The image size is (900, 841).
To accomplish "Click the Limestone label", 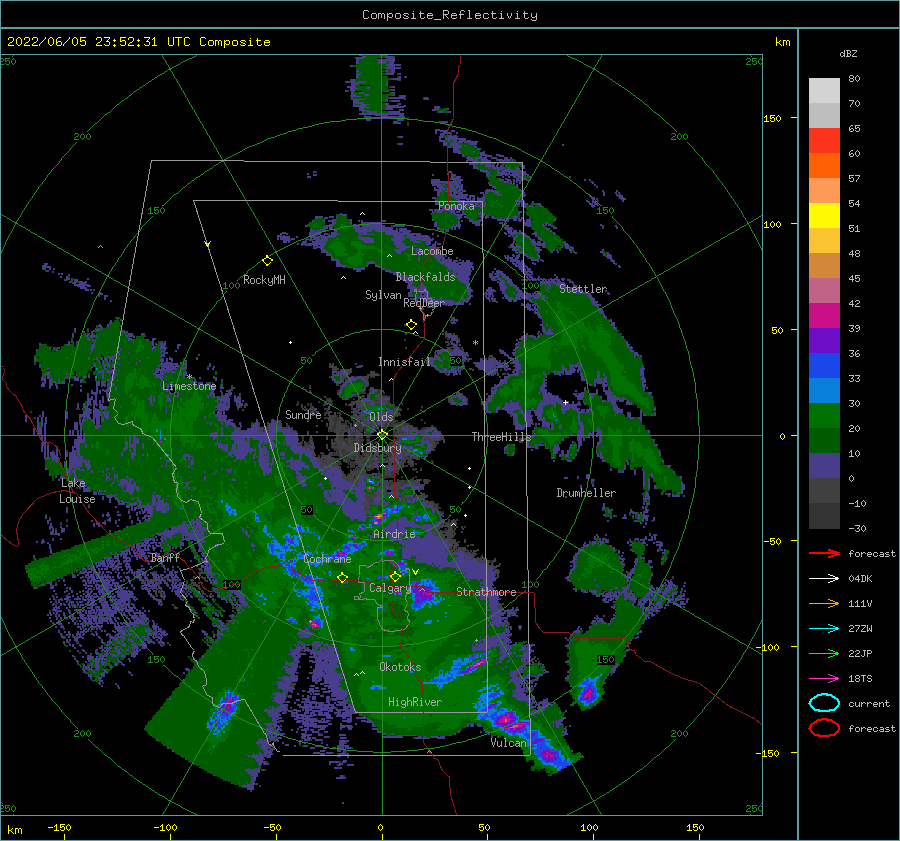I will [x=189, y=386].
